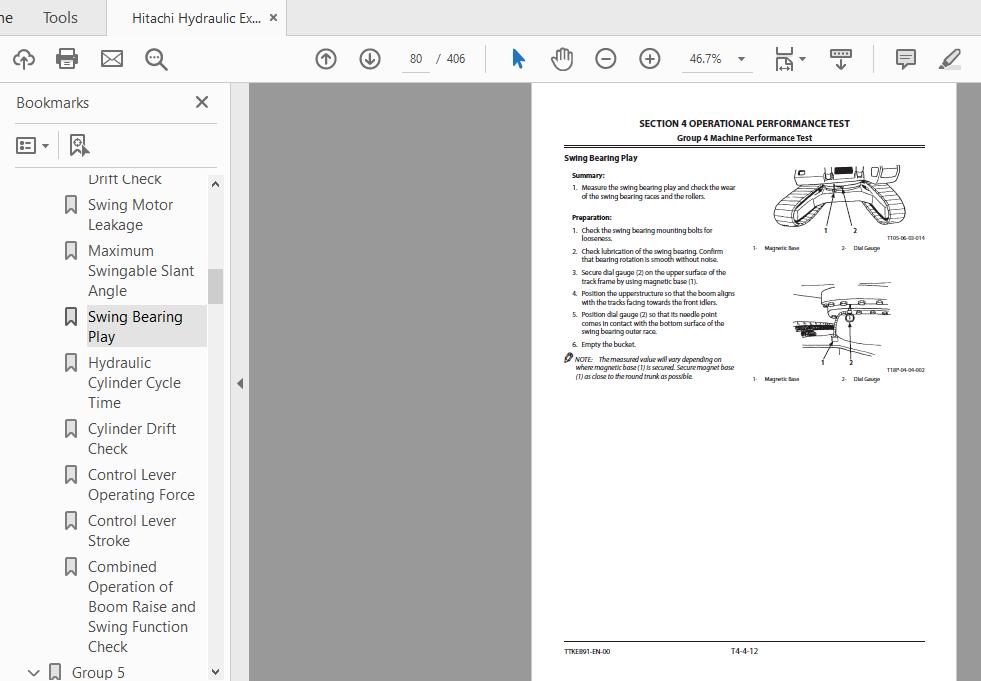981x681 pixels.
Task: Open the Control Lever Stroke bookmark
Action: point(131,530)
